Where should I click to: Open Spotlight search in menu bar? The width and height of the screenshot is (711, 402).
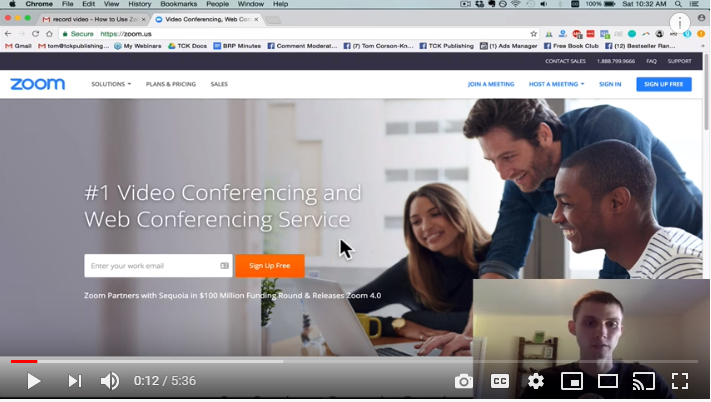678,4
